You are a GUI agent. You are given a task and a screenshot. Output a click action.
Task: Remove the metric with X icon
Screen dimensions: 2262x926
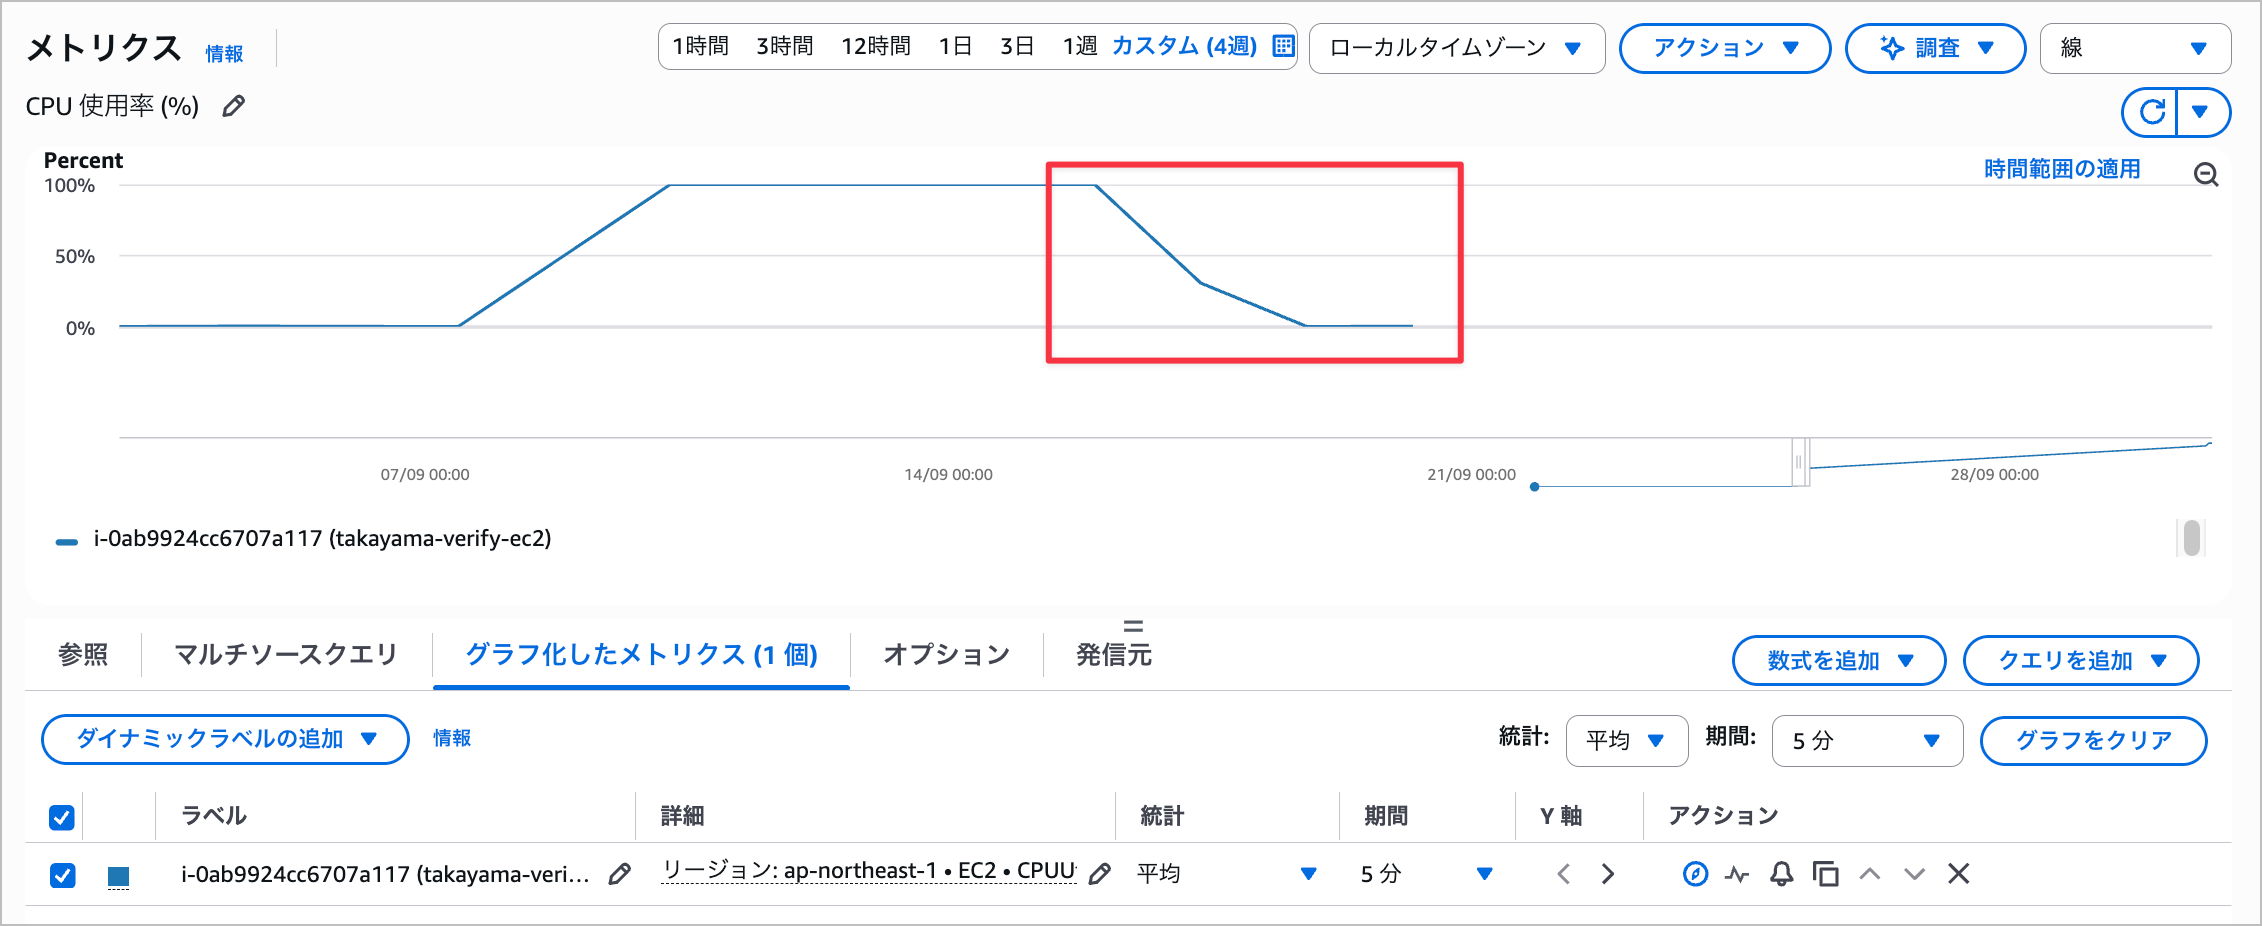[1959, 874]
